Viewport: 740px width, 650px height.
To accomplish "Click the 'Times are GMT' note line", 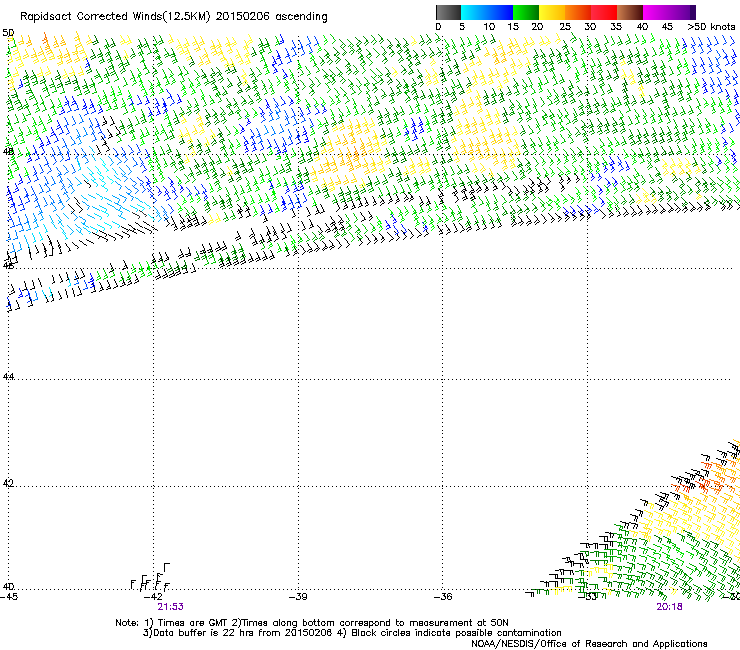I will pos(312,623).
